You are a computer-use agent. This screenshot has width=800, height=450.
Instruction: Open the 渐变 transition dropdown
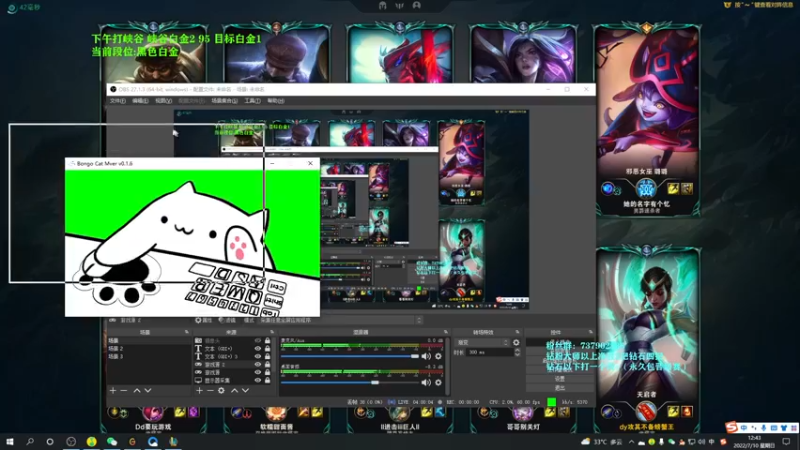click(483, 342)
